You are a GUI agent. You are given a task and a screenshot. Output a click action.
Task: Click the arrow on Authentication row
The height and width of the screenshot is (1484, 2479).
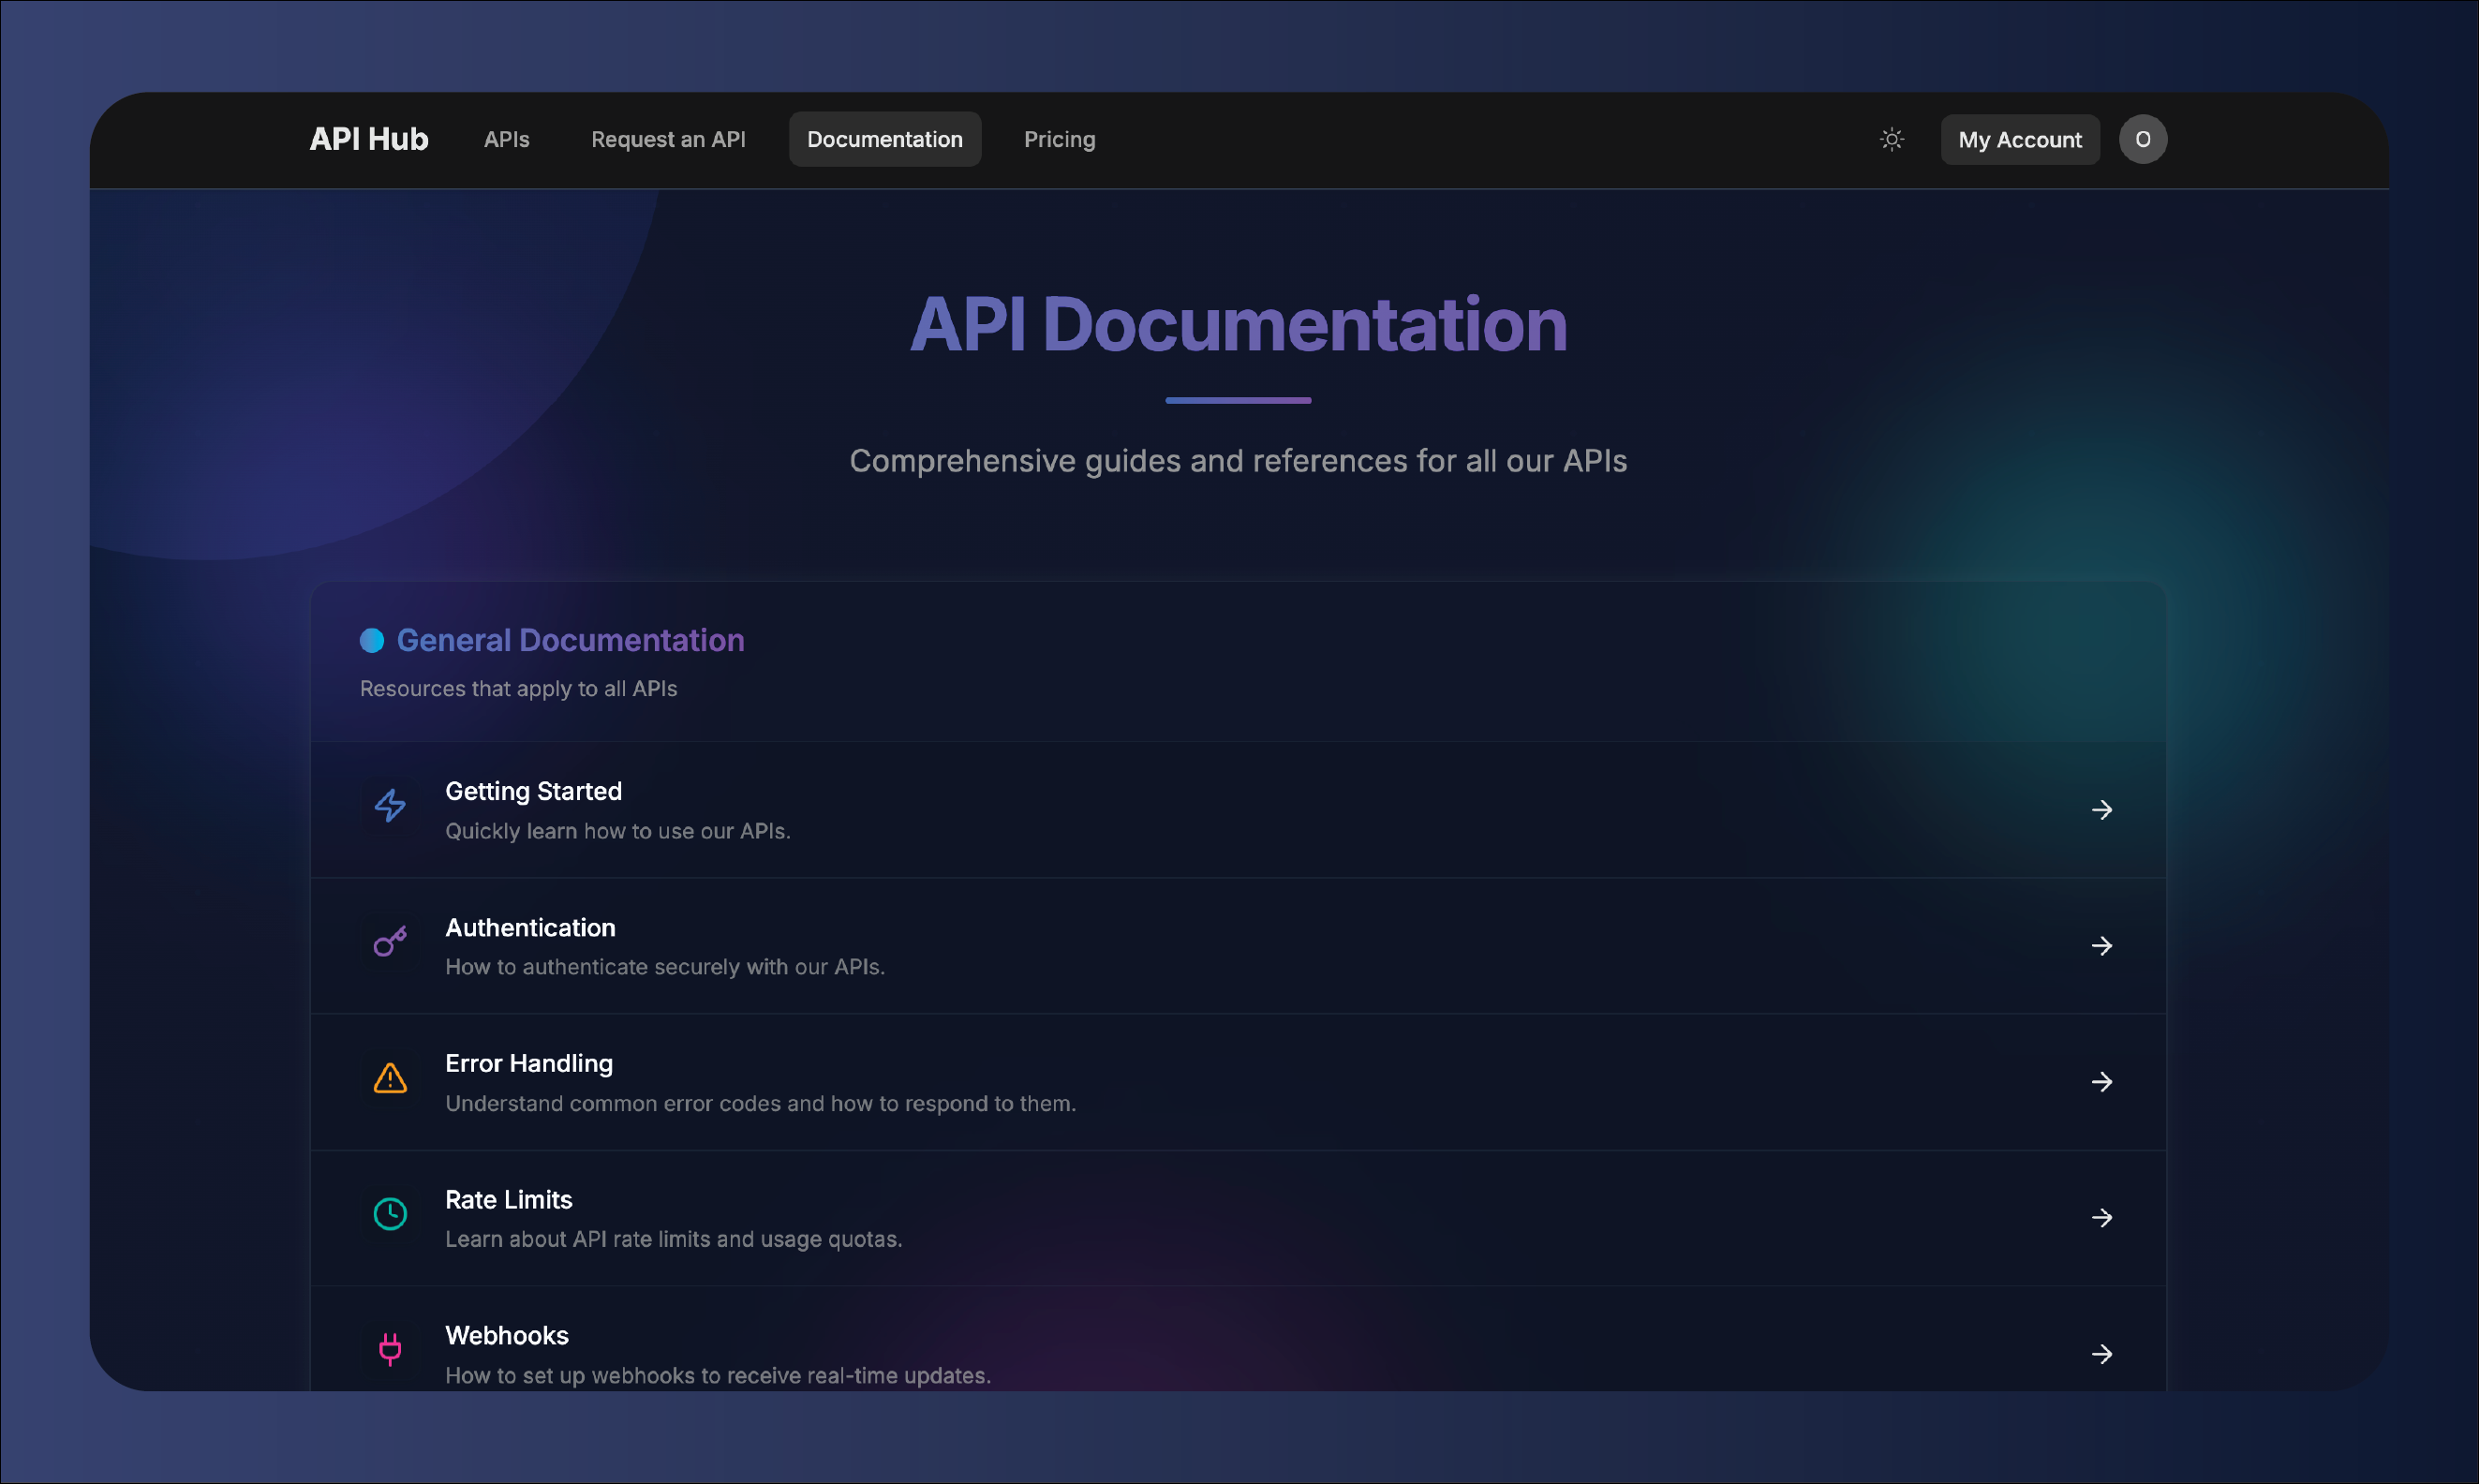tap(2102, 946)
